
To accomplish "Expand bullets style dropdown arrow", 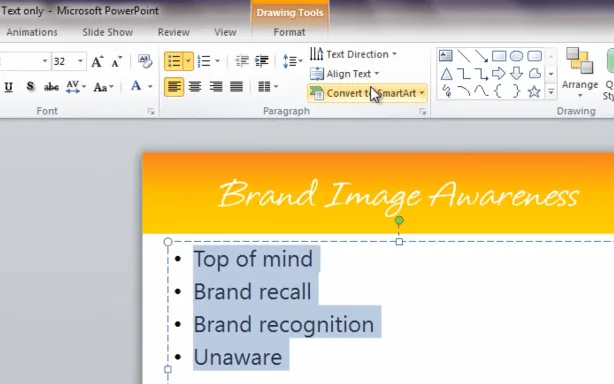I will click(x=188, y=61).
